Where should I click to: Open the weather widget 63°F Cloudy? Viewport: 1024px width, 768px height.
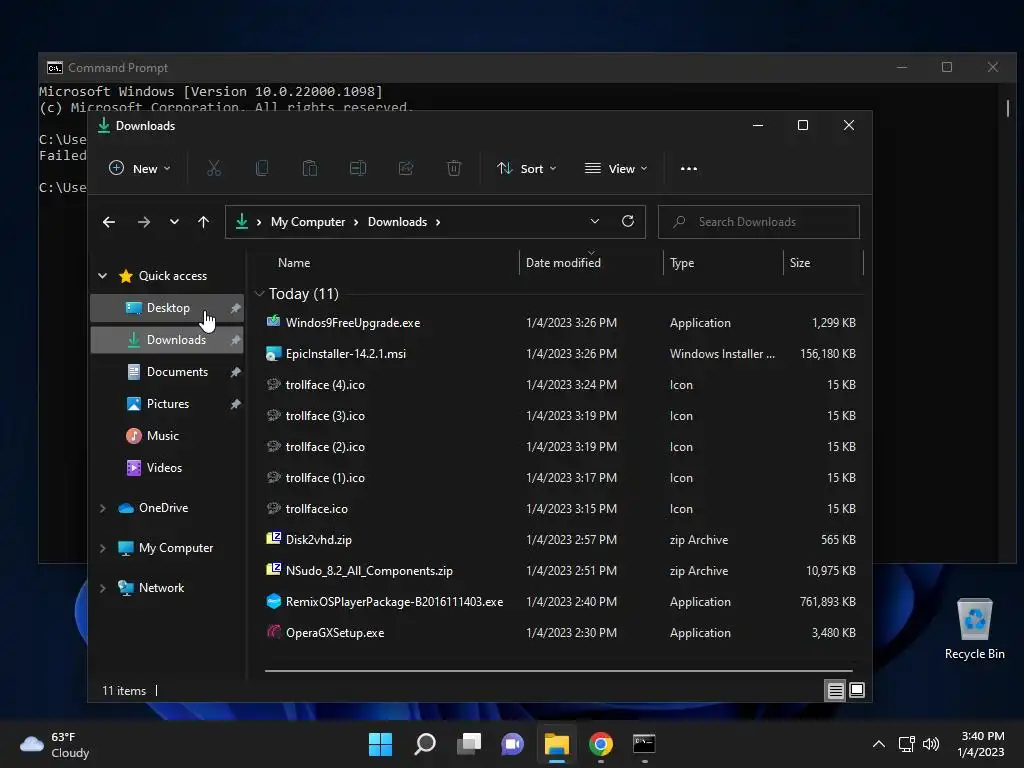point(55,744)
